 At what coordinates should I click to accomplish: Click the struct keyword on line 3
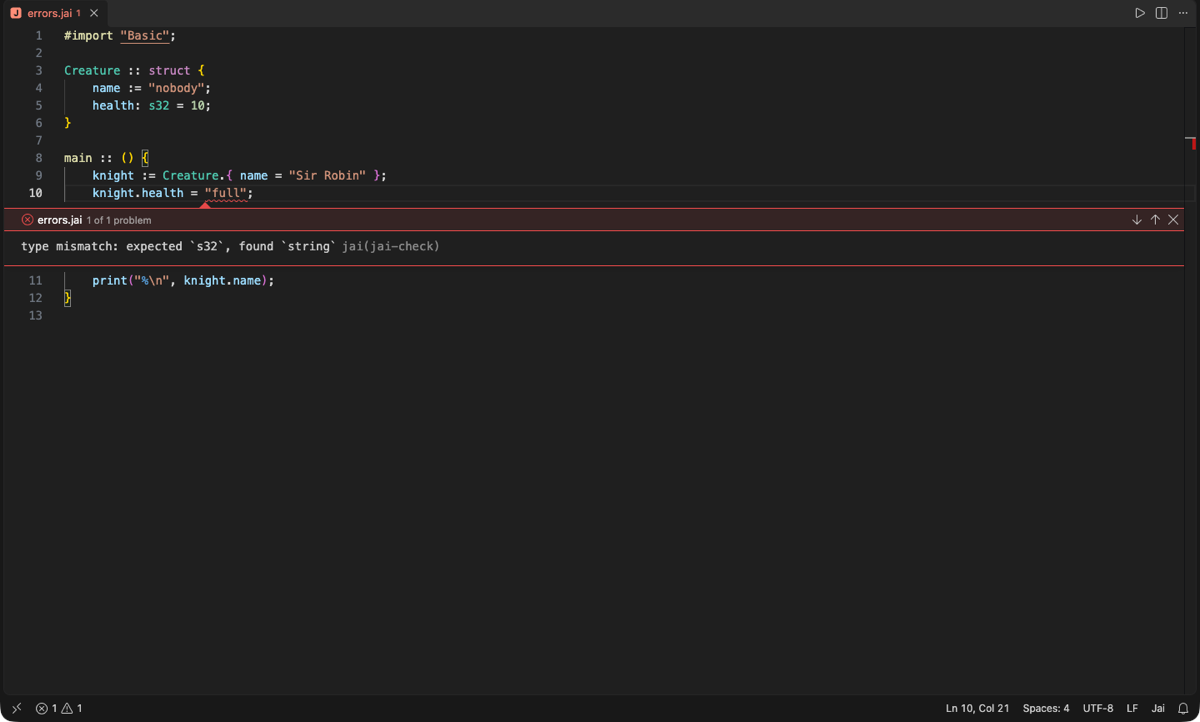pyautogui.click(x=169, y=71)
